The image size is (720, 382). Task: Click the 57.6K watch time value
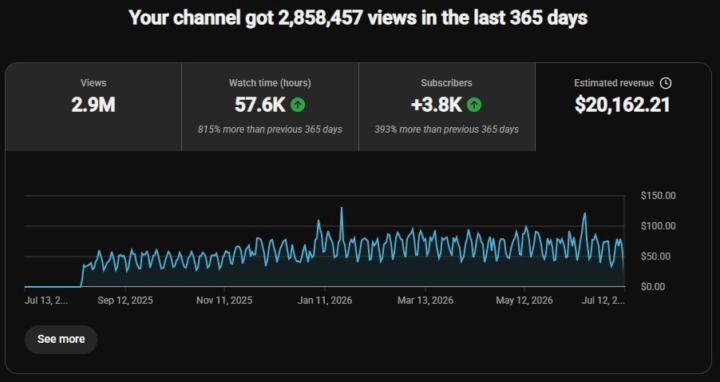(x=260, y=105)
